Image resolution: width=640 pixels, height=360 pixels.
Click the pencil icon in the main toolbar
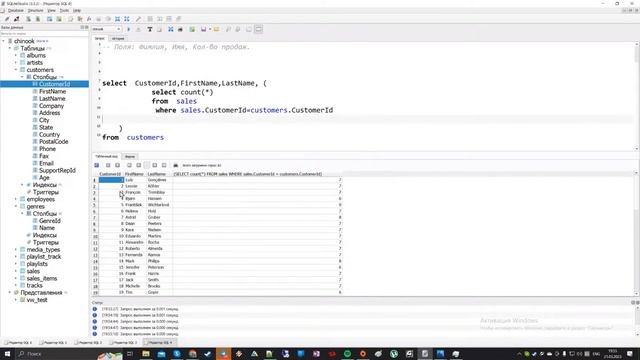pyautogui.click(x=7, y=19)
